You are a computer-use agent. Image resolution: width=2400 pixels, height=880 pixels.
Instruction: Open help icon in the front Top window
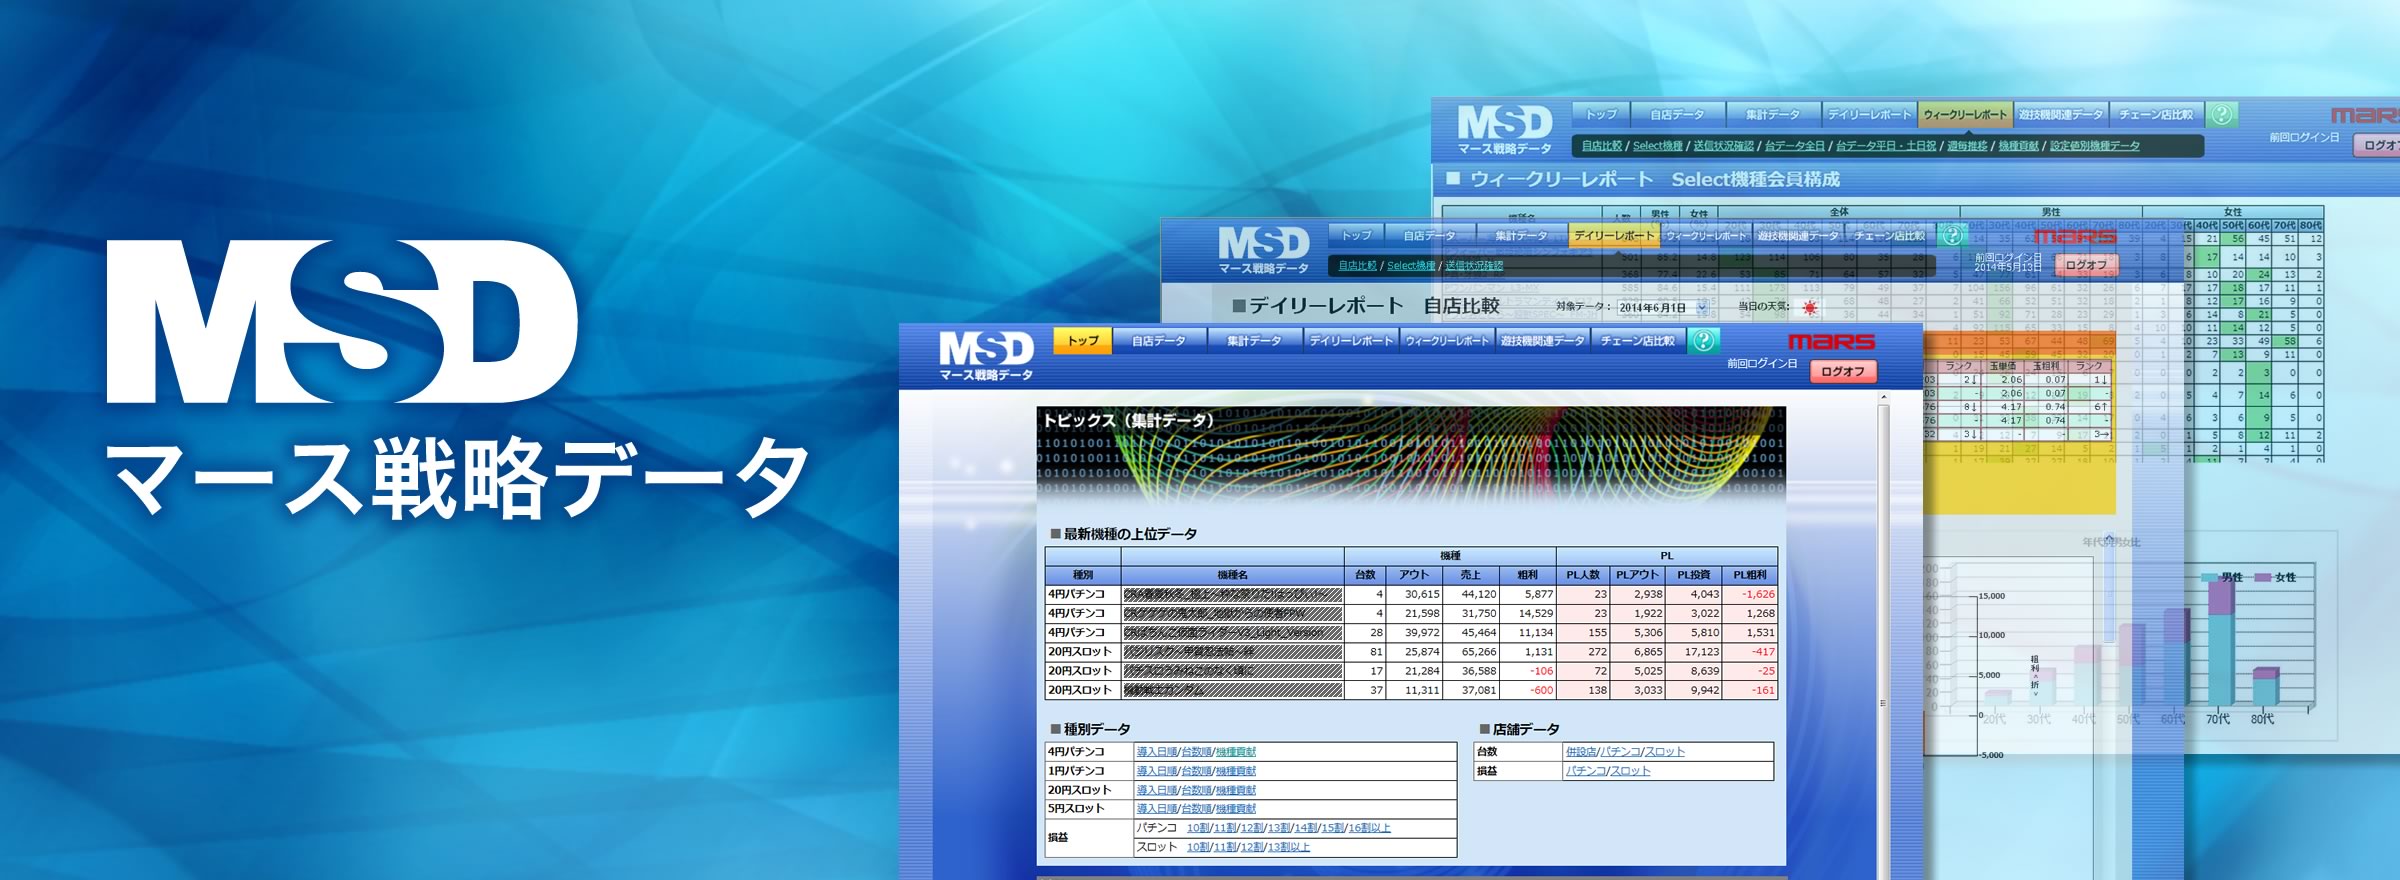click(x=1703, y=340)
